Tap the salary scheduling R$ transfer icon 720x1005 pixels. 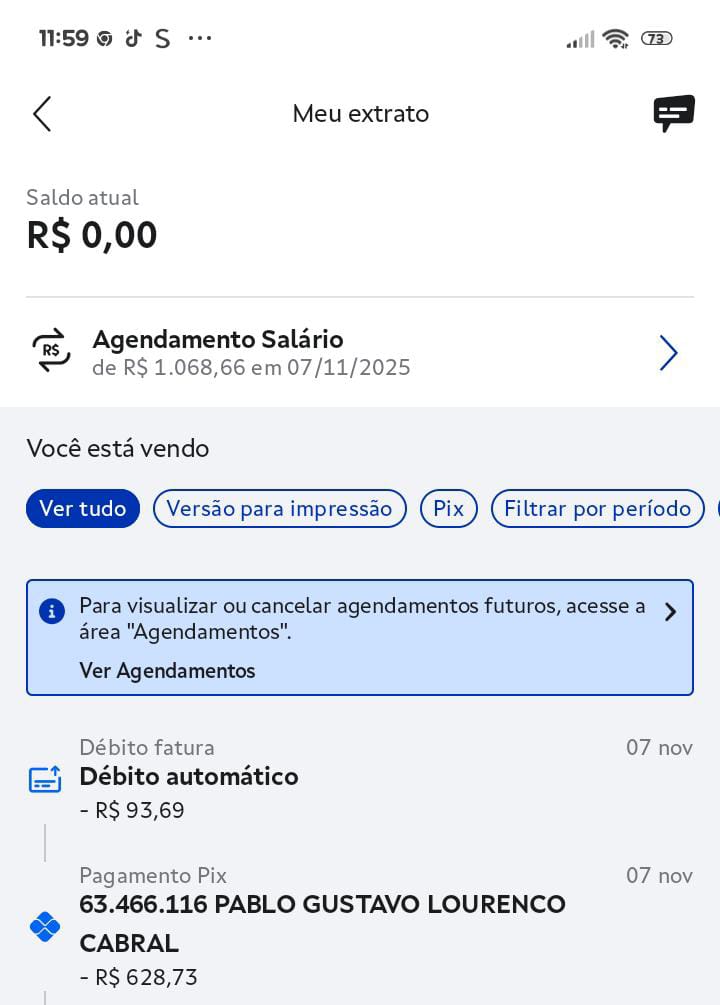click(x=52, y=351)
